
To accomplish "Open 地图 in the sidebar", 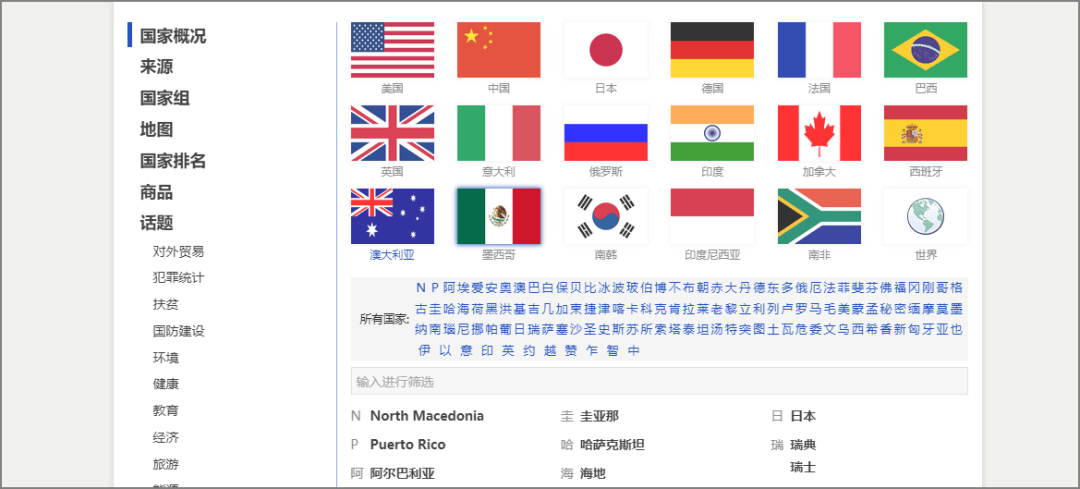I will click(156, 129).
